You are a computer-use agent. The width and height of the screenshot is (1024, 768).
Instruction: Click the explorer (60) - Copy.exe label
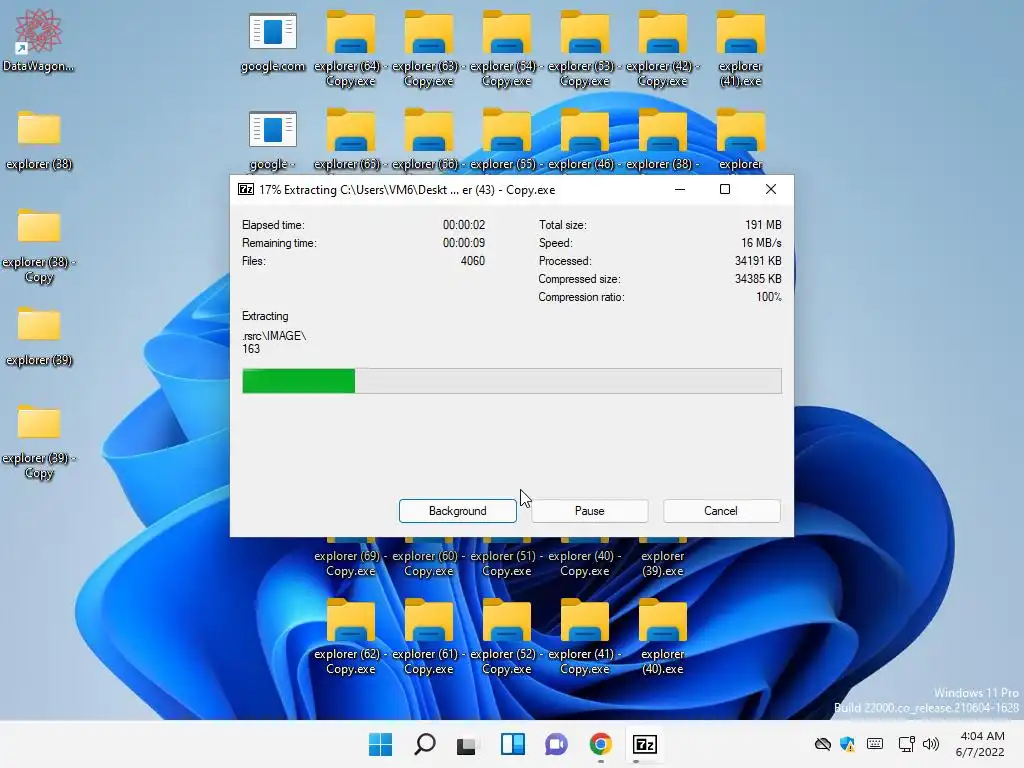428,563
